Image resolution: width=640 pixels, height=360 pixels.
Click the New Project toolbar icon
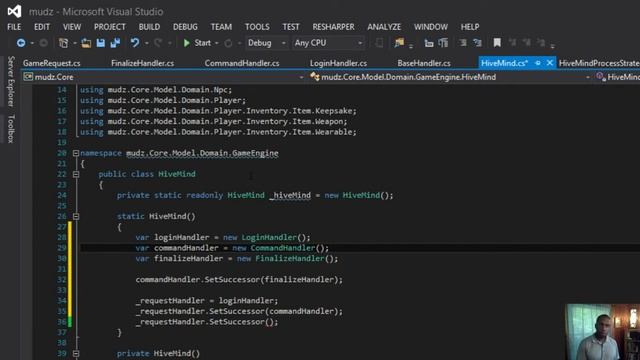(63, 43)
